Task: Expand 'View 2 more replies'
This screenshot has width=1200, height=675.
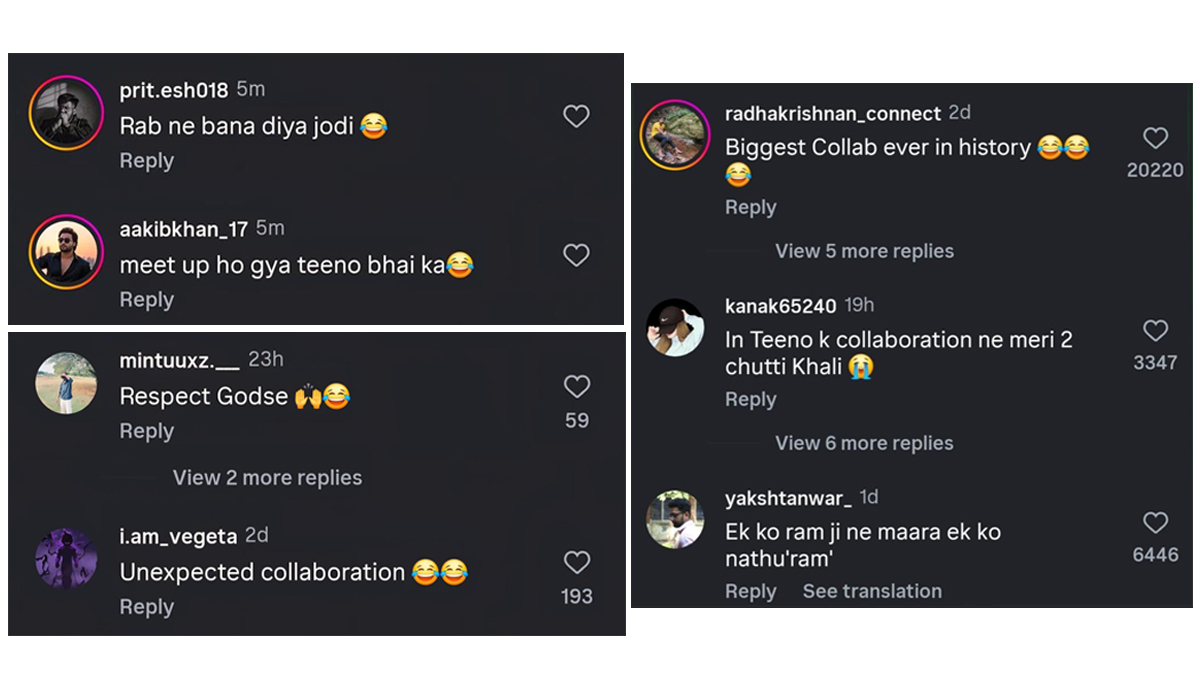Action: (267, 478)
